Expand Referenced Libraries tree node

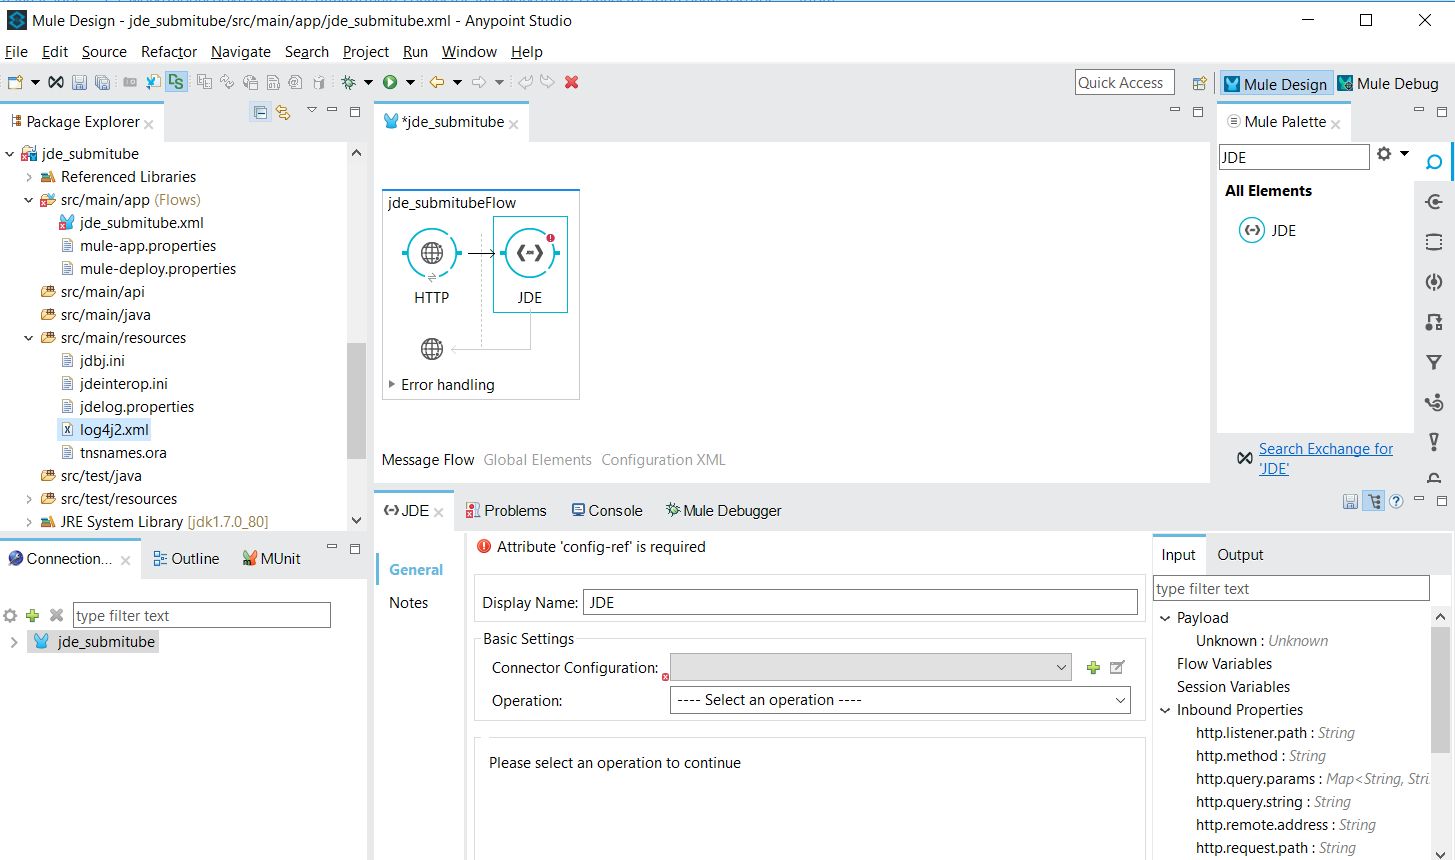(x=29, y=177)
